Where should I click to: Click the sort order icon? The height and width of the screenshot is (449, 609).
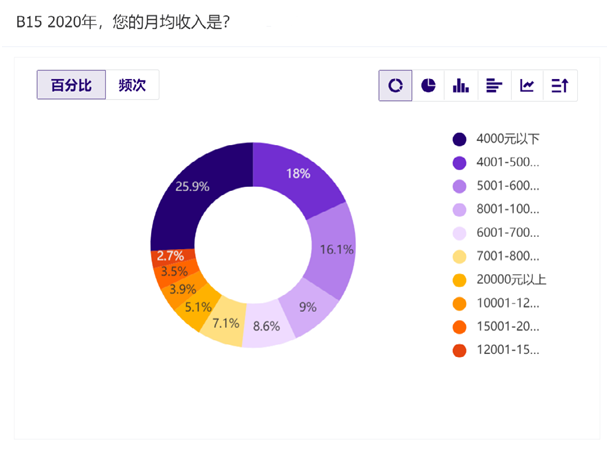(x=560, y=86)
